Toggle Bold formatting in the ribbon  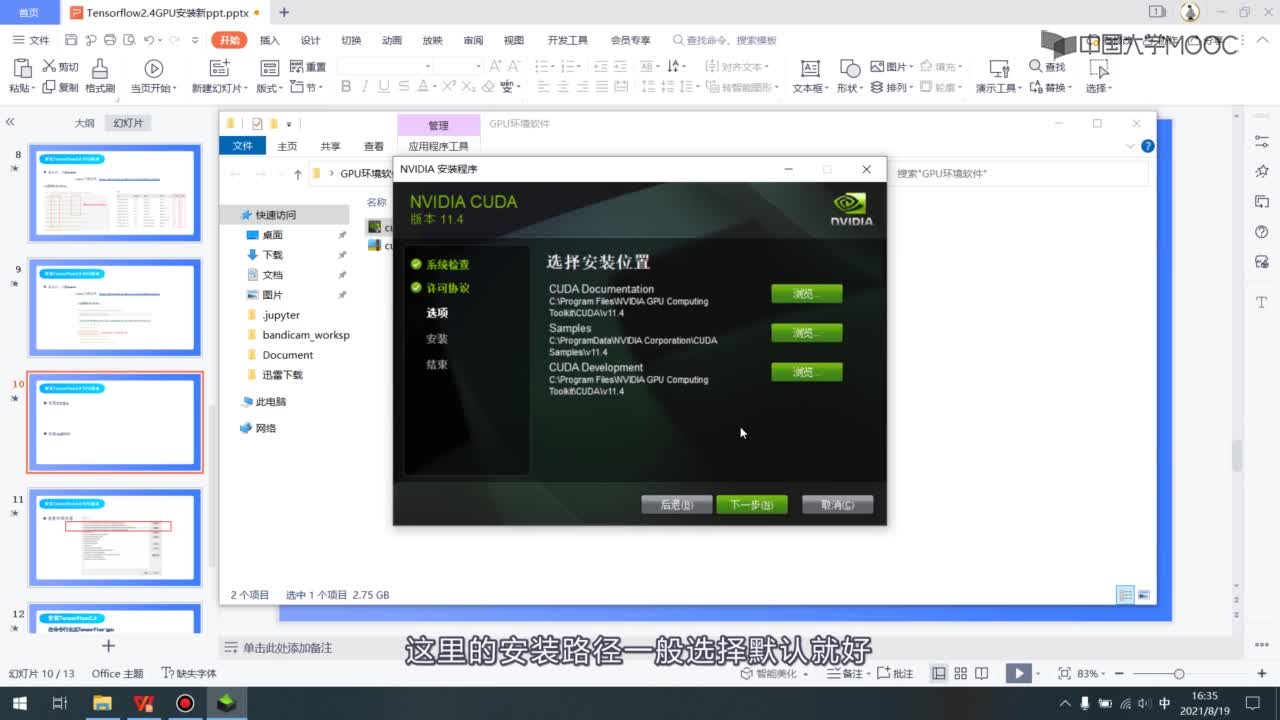346,87
